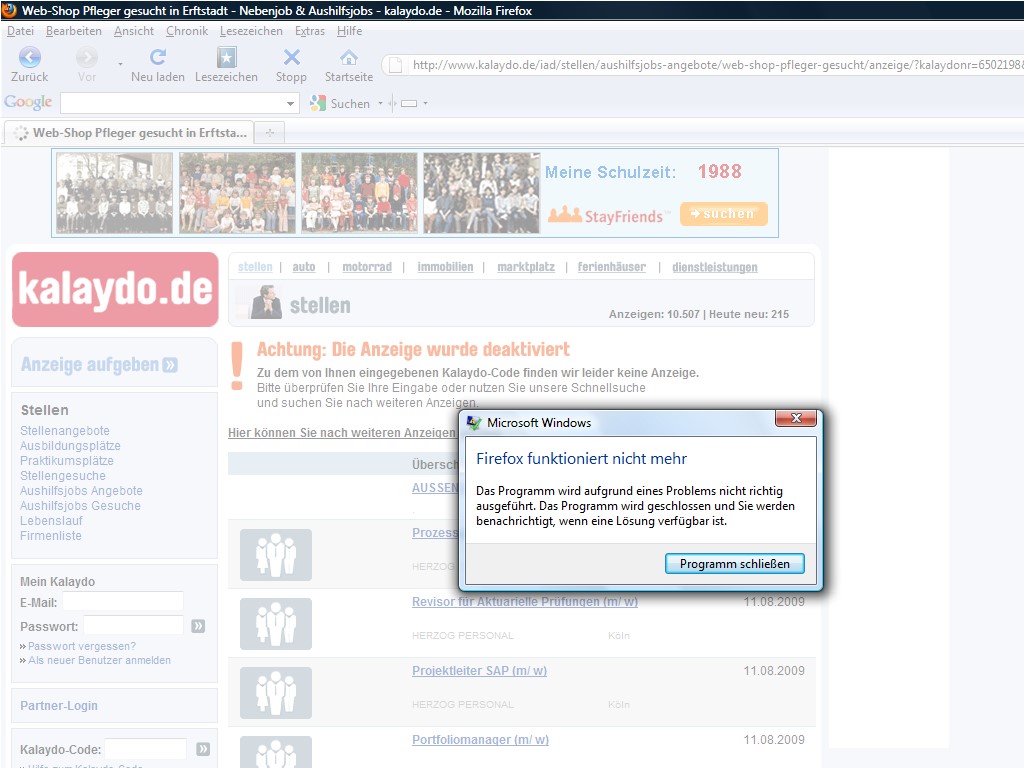Viewport: 1024px width, 768px height.
Task: Click Als neuer Benutzer anmelden
Action: pos(99,660)
